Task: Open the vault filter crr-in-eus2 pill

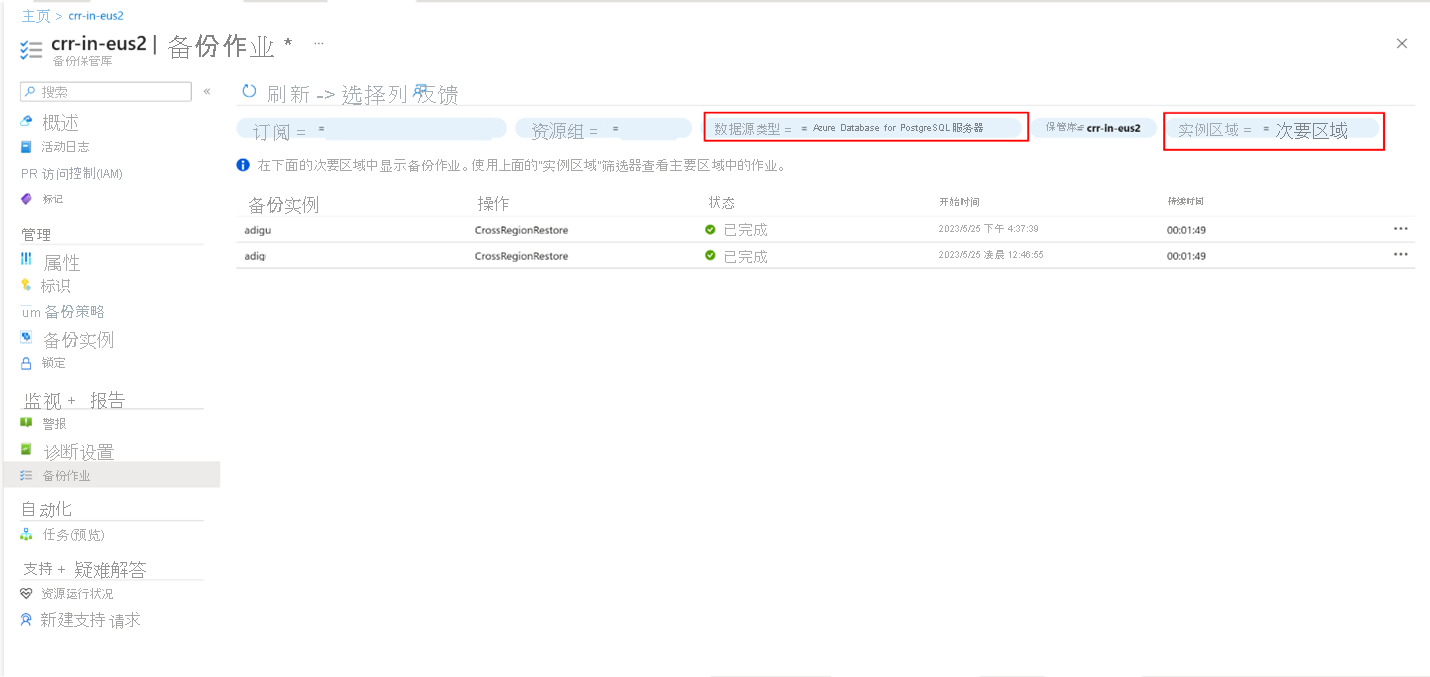Action: tap(1094, 128)
